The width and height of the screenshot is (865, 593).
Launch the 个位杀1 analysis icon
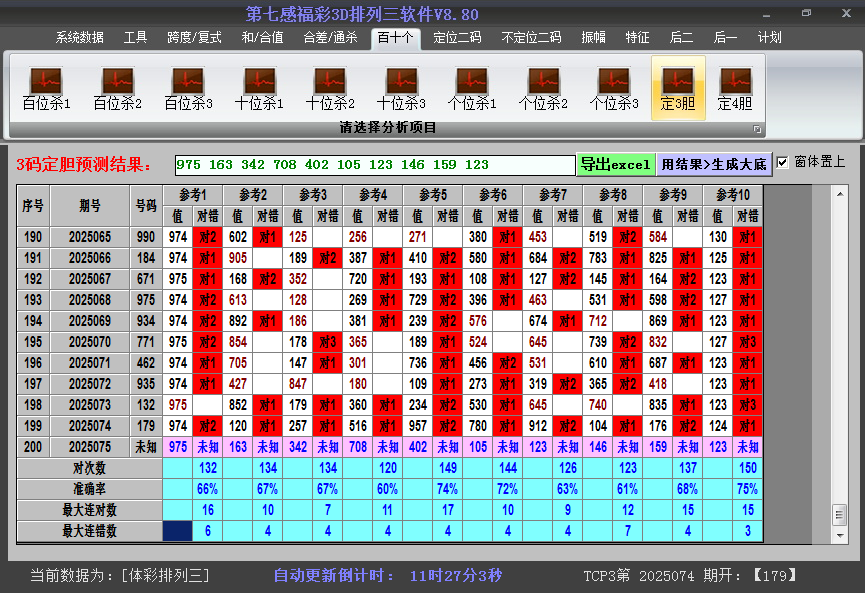[x=472, y=88]
